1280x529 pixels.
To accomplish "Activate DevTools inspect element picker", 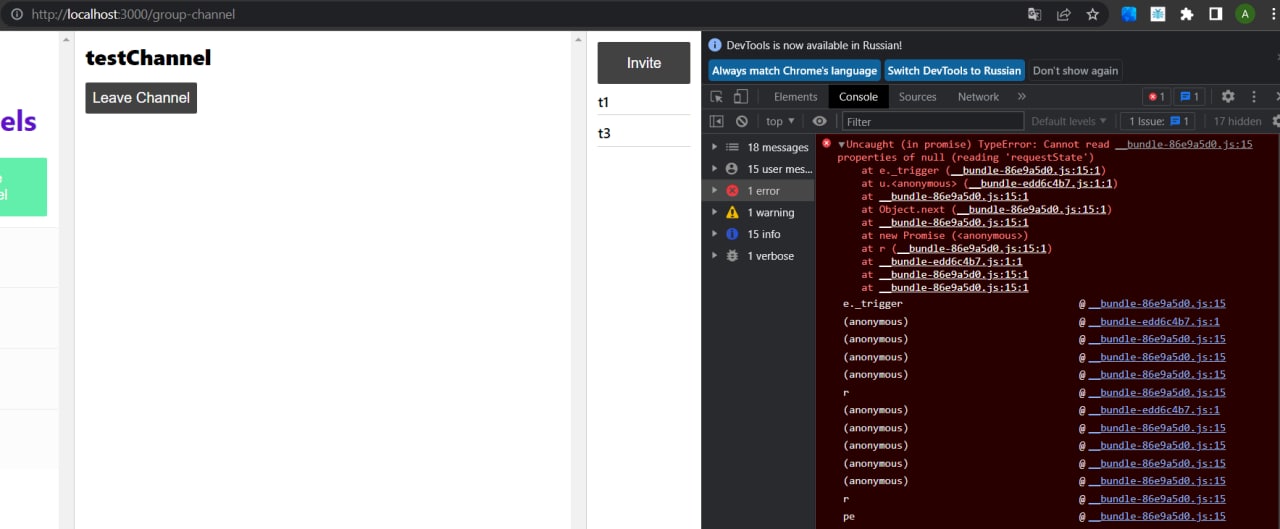I will click(717, 97).
